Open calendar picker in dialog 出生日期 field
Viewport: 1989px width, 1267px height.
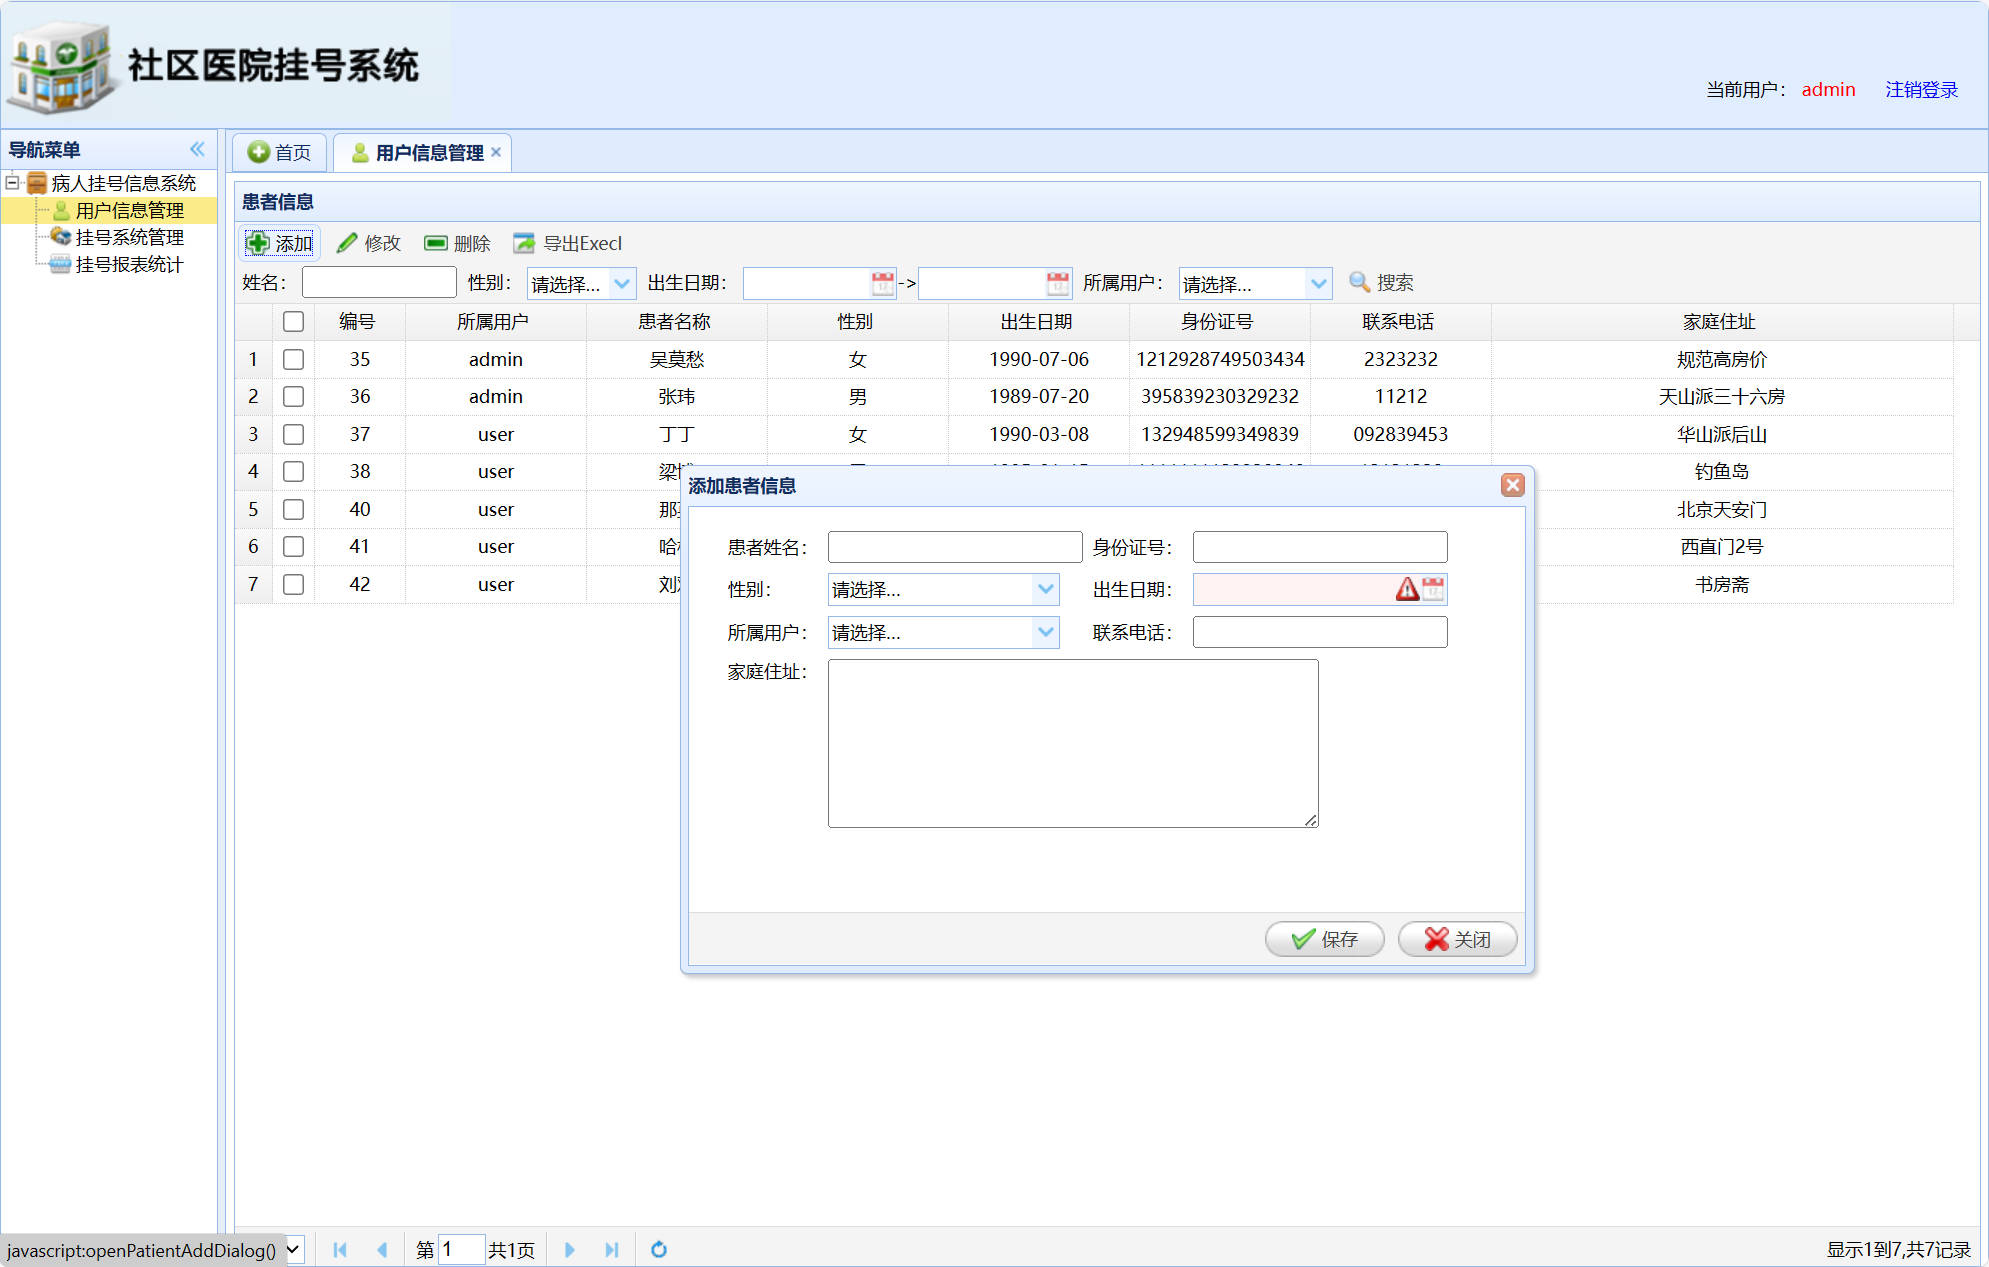pyautogui.click(x=1433, y=589)
